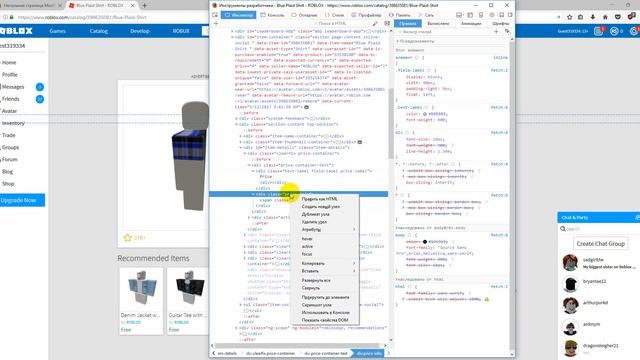Screen dimensions: 640x360
Task: Toggle active pseudo-class in context menu
Action: click(324, 247)
